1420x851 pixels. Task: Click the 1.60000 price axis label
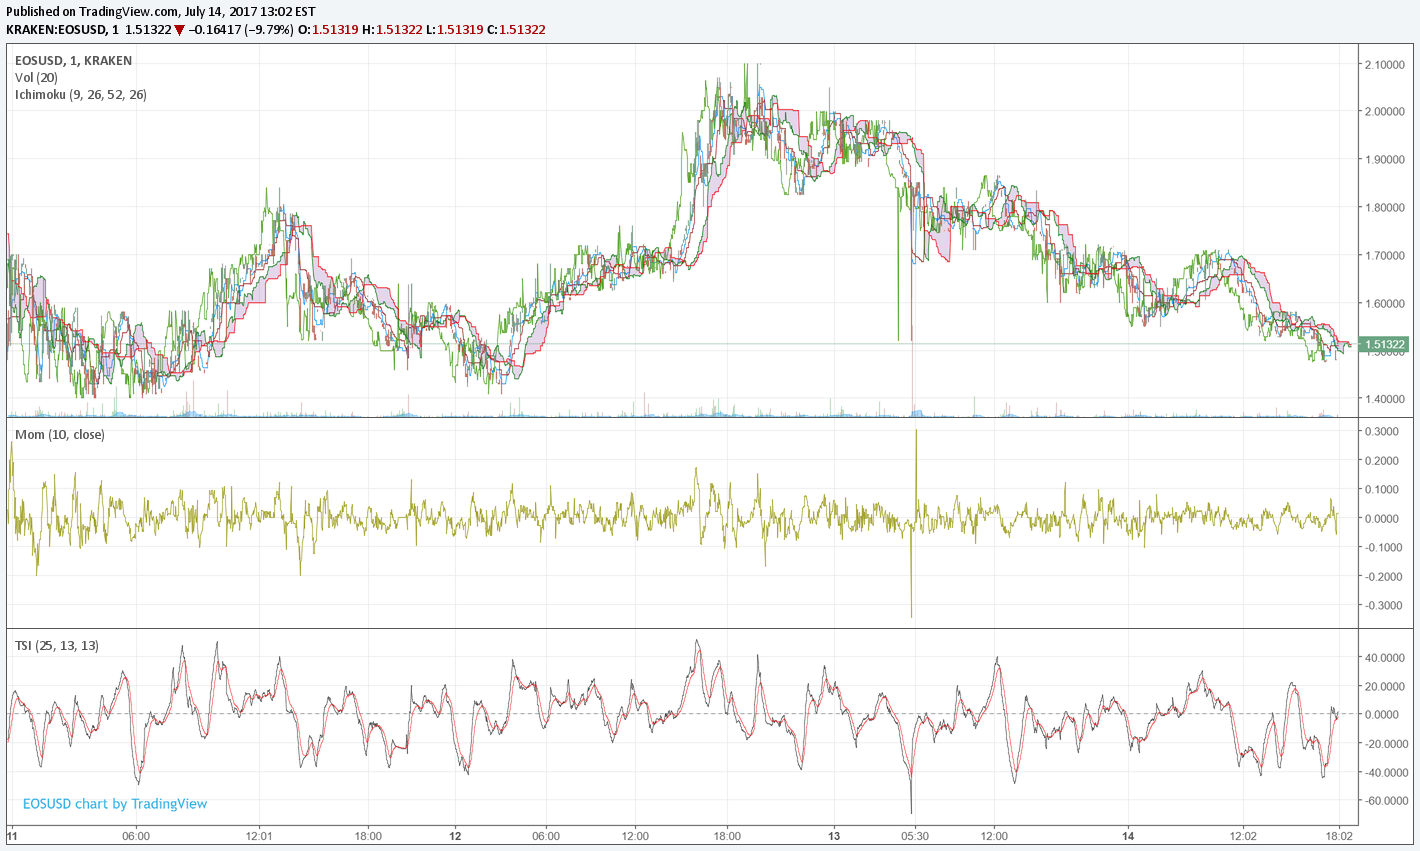1383,304
